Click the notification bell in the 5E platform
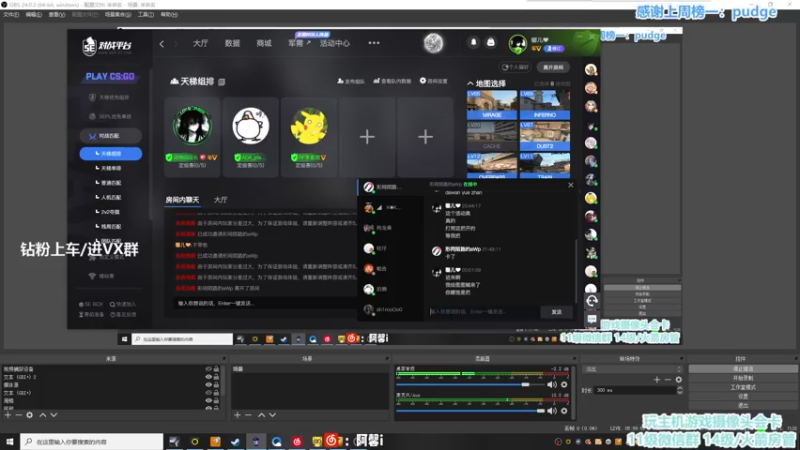800x450 pixels. coord(473,42)
